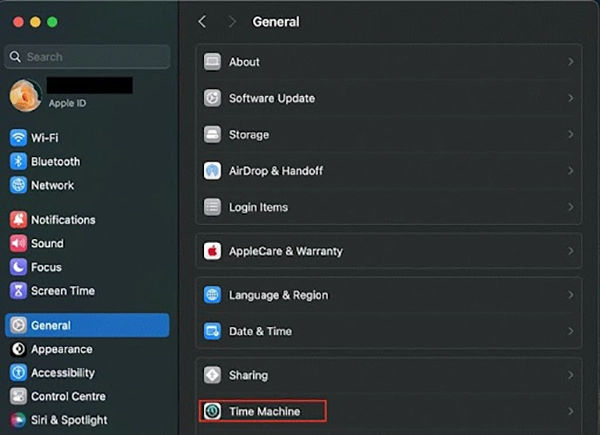This screenshot has height=435, width=600.
Task: Click the Focus moon icon
Action: click(18, 267)
